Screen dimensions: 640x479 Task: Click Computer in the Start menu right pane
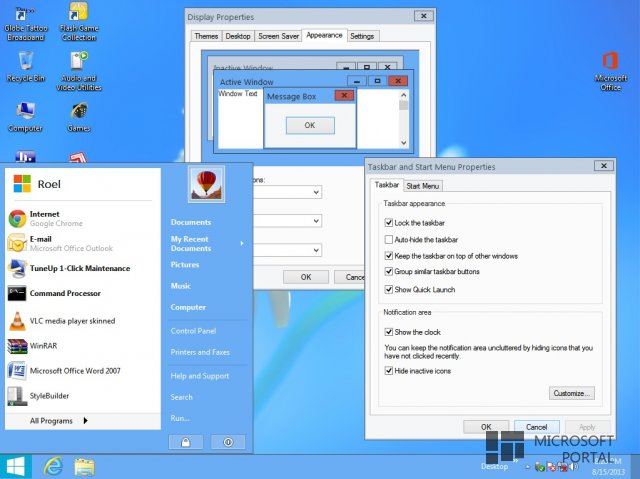188,307
